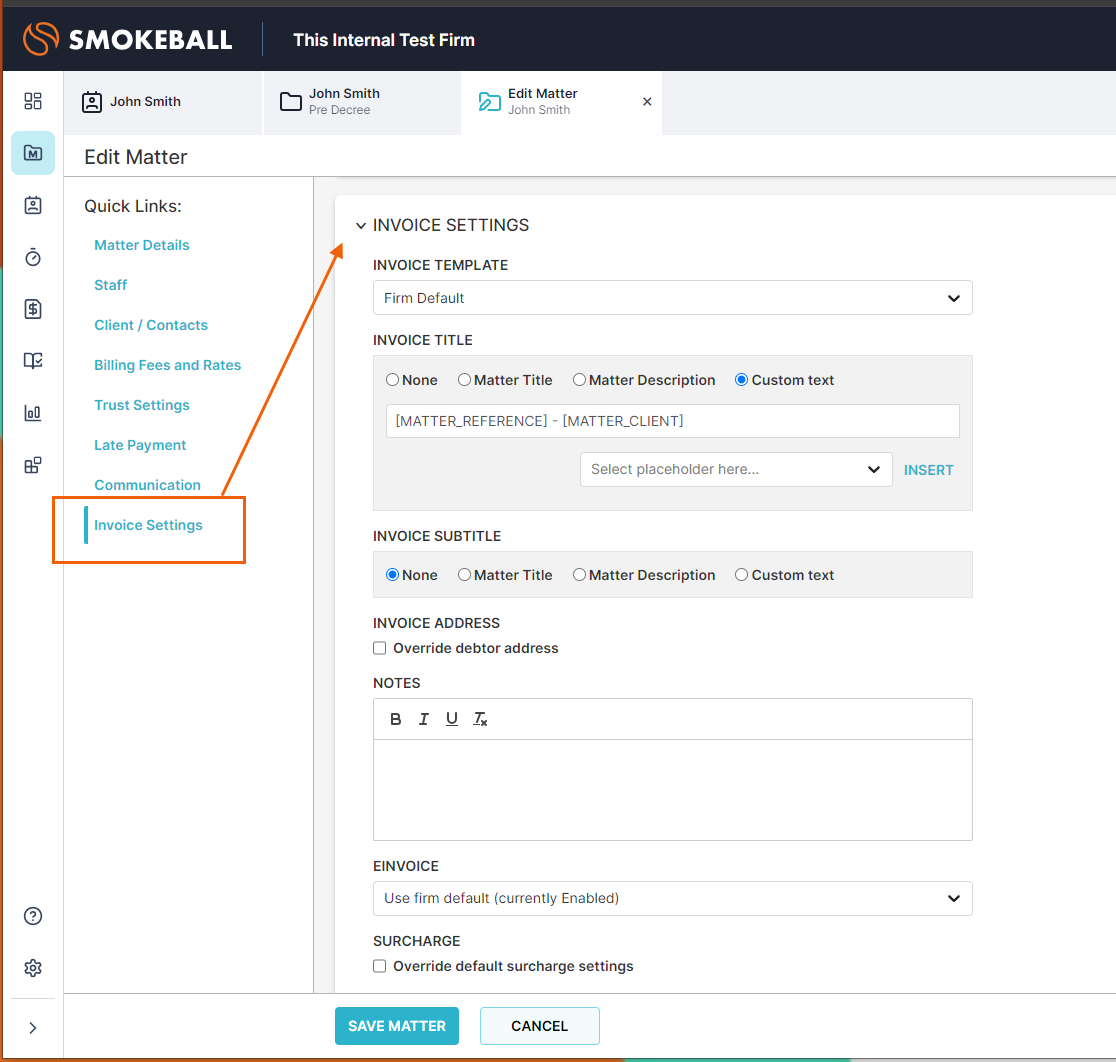The height and width of the screenshot is (1062, 1116).
Task: Close the Edit Matter tab
Action: (x=647, y=102)
